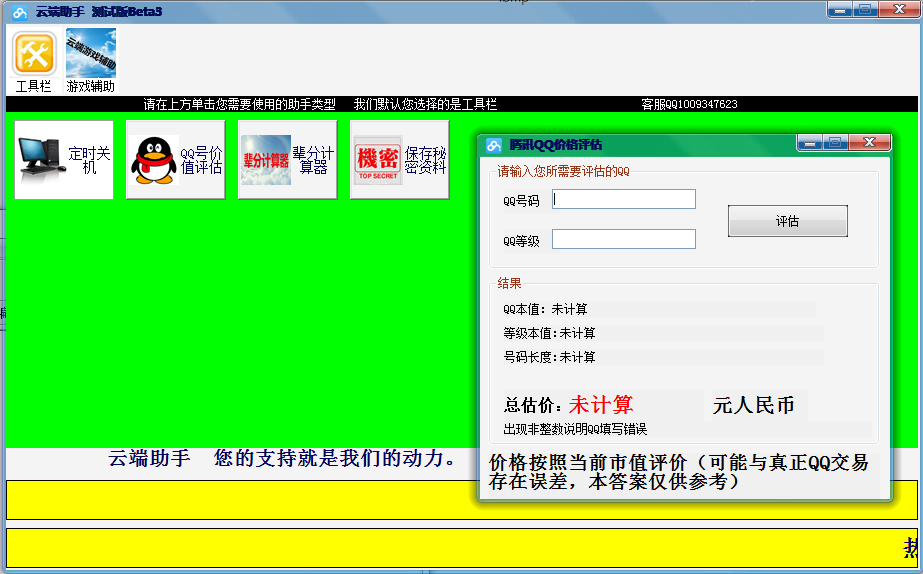Click the 元人民币 currency label
Viewport: 923px width, 574px height.
pos(753,405)
